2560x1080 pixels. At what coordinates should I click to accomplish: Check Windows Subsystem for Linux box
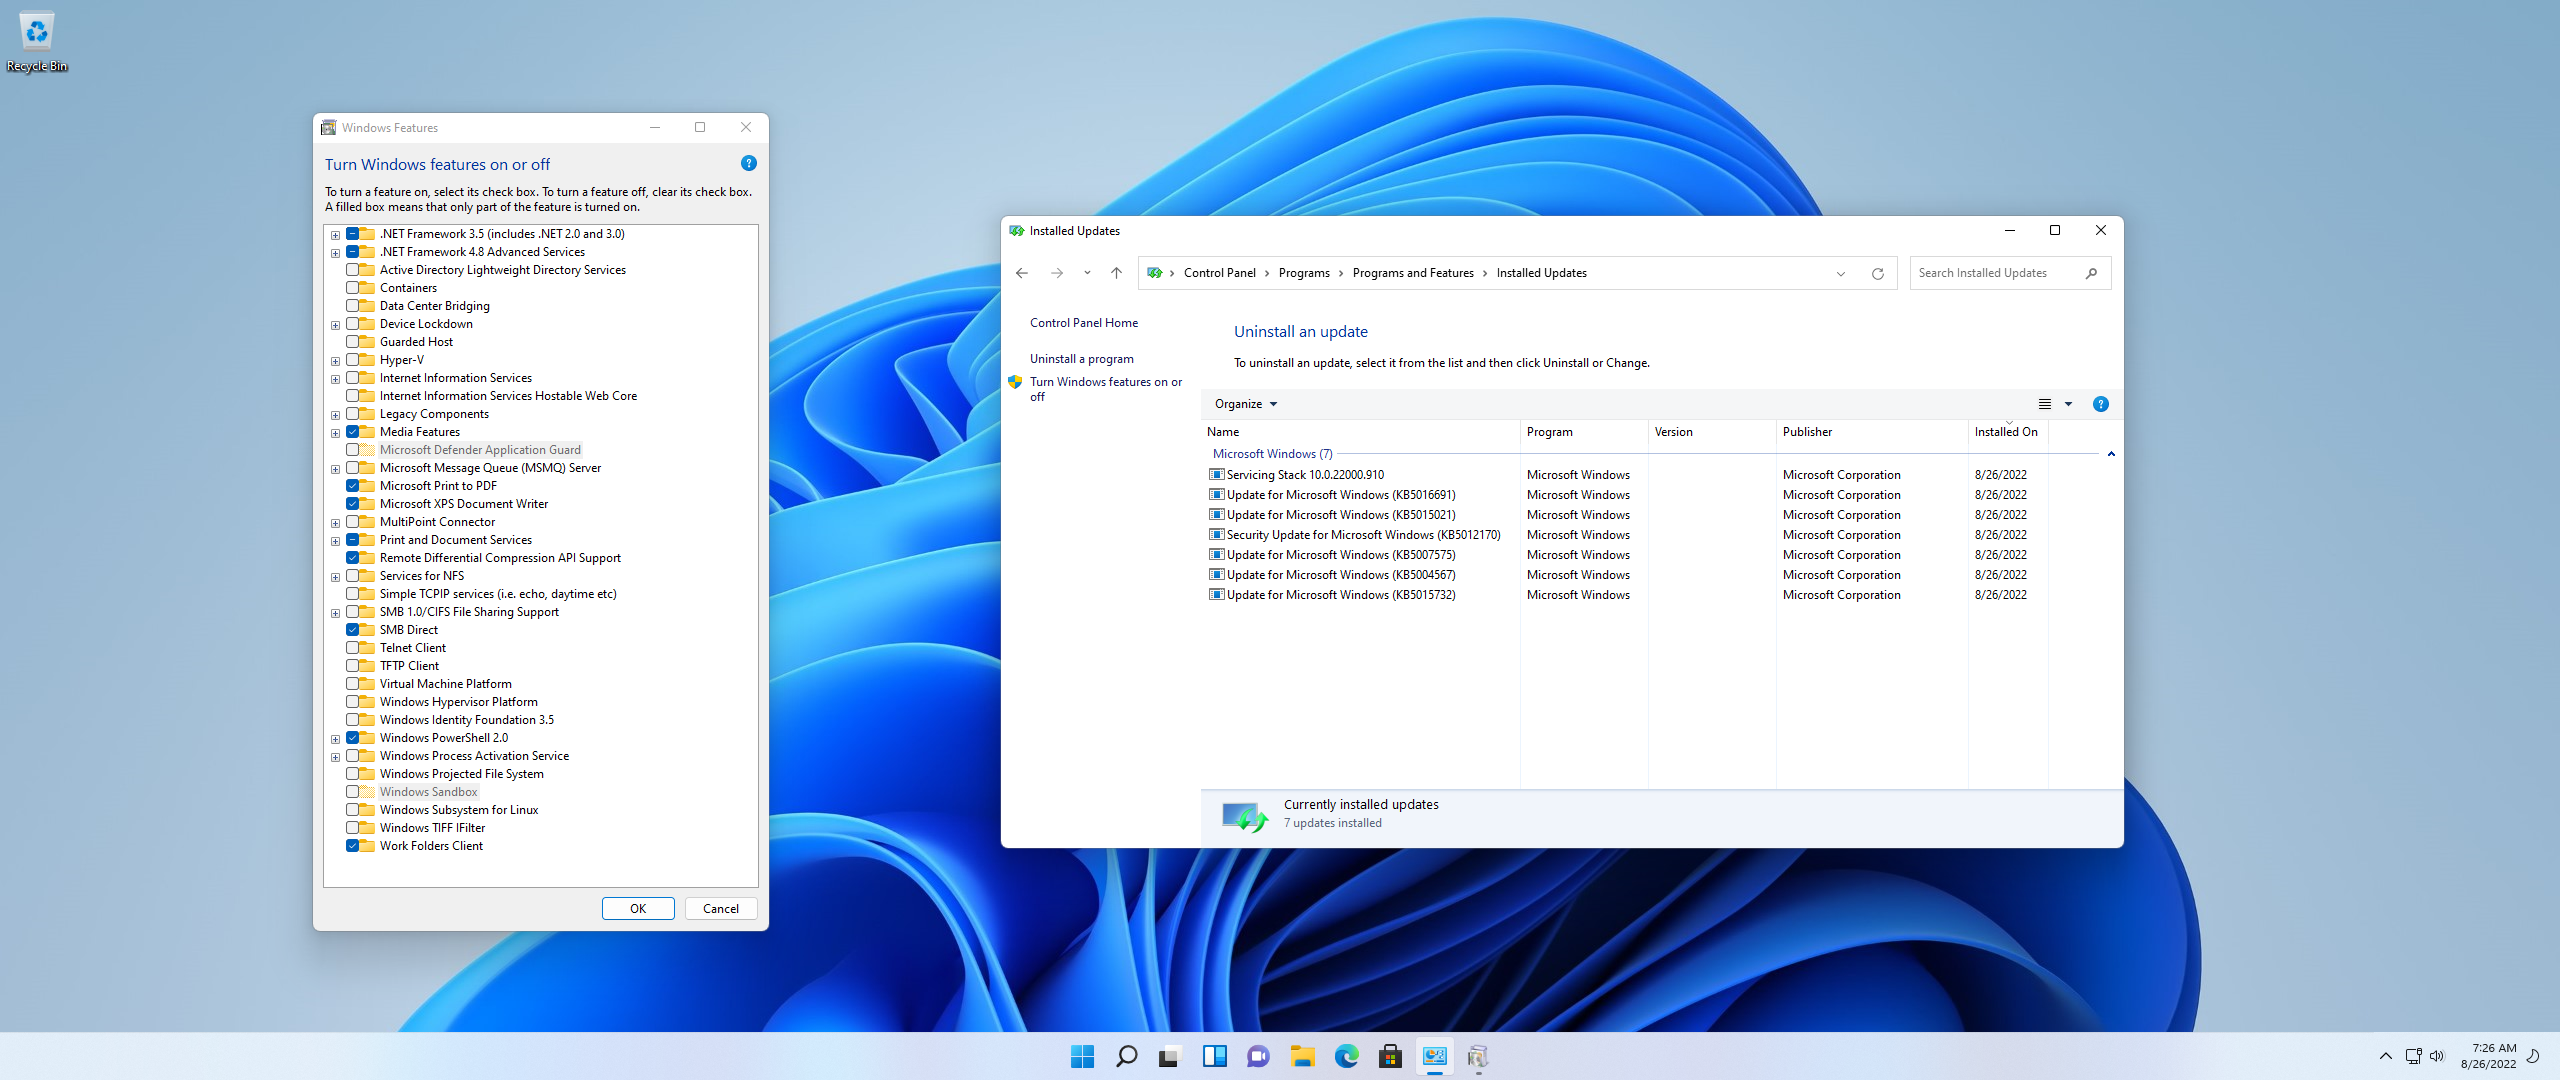click(353, 810)
